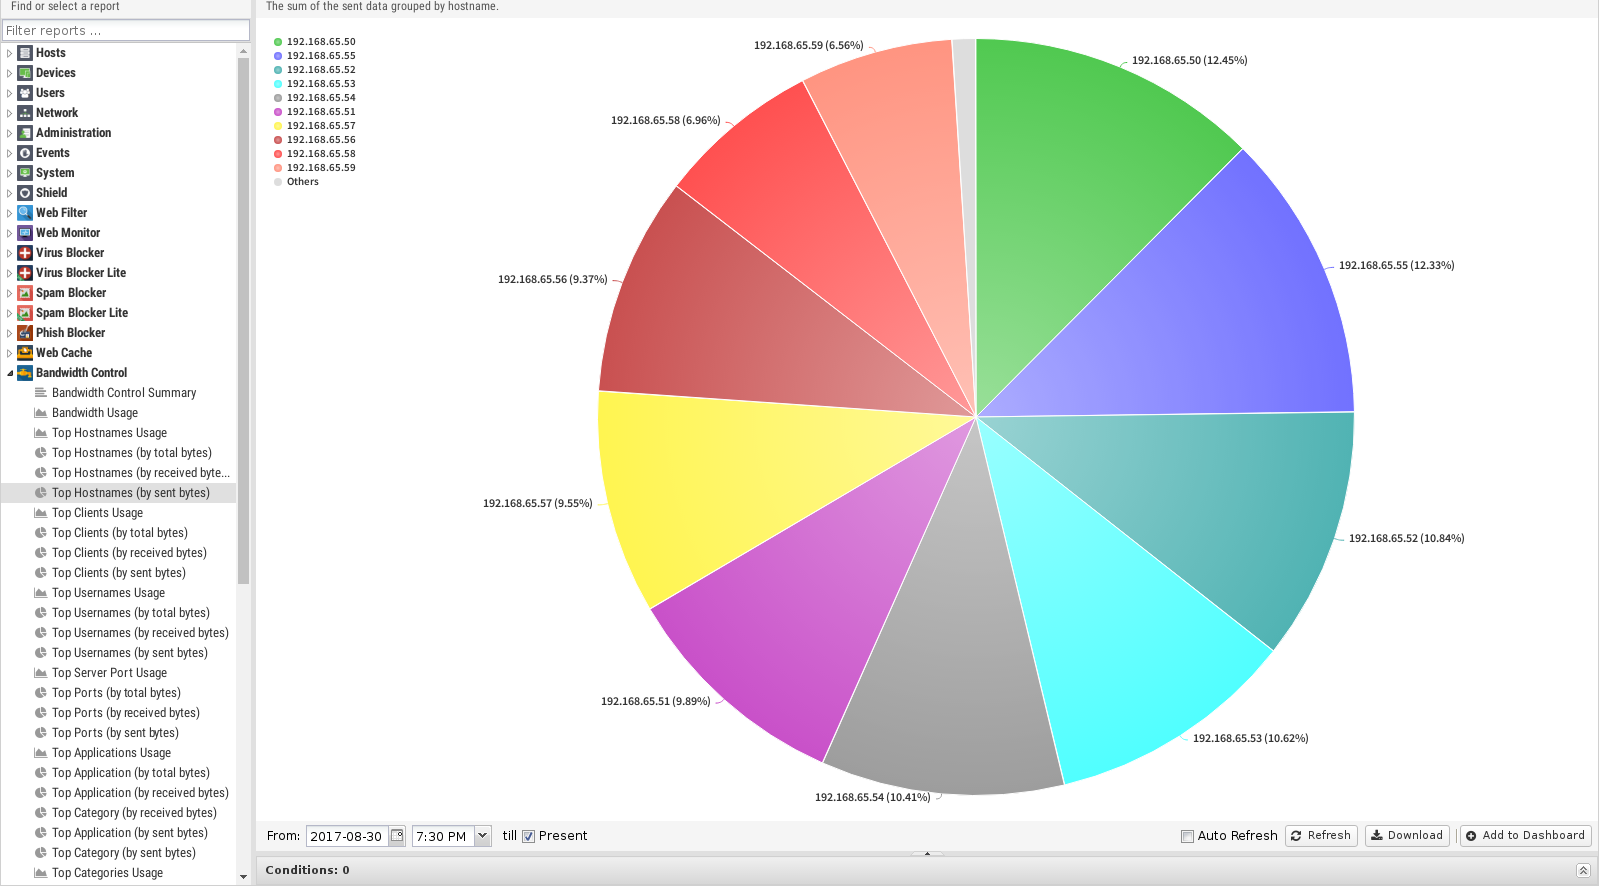Toggle the Present checkbox
Image resolution: width=1599 pixels, height=886 pixels.
pos(529,836)
